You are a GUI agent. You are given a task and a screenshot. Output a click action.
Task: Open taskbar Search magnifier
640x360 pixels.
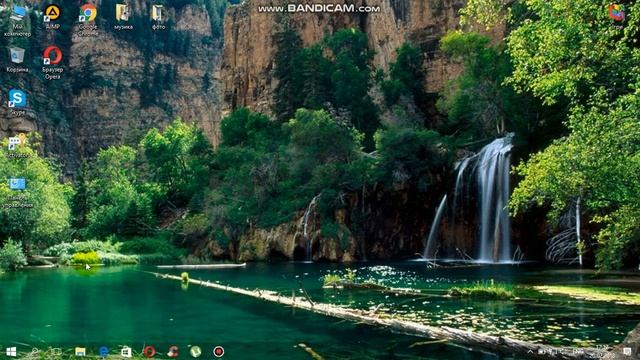[34, 351]
